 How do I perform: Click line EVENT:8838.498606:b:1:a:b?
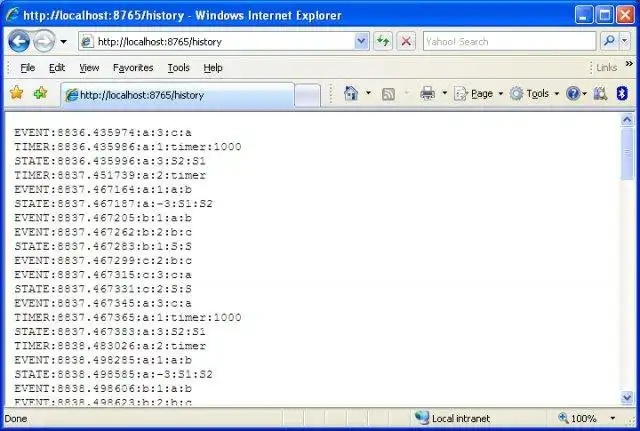pos(103,389)
